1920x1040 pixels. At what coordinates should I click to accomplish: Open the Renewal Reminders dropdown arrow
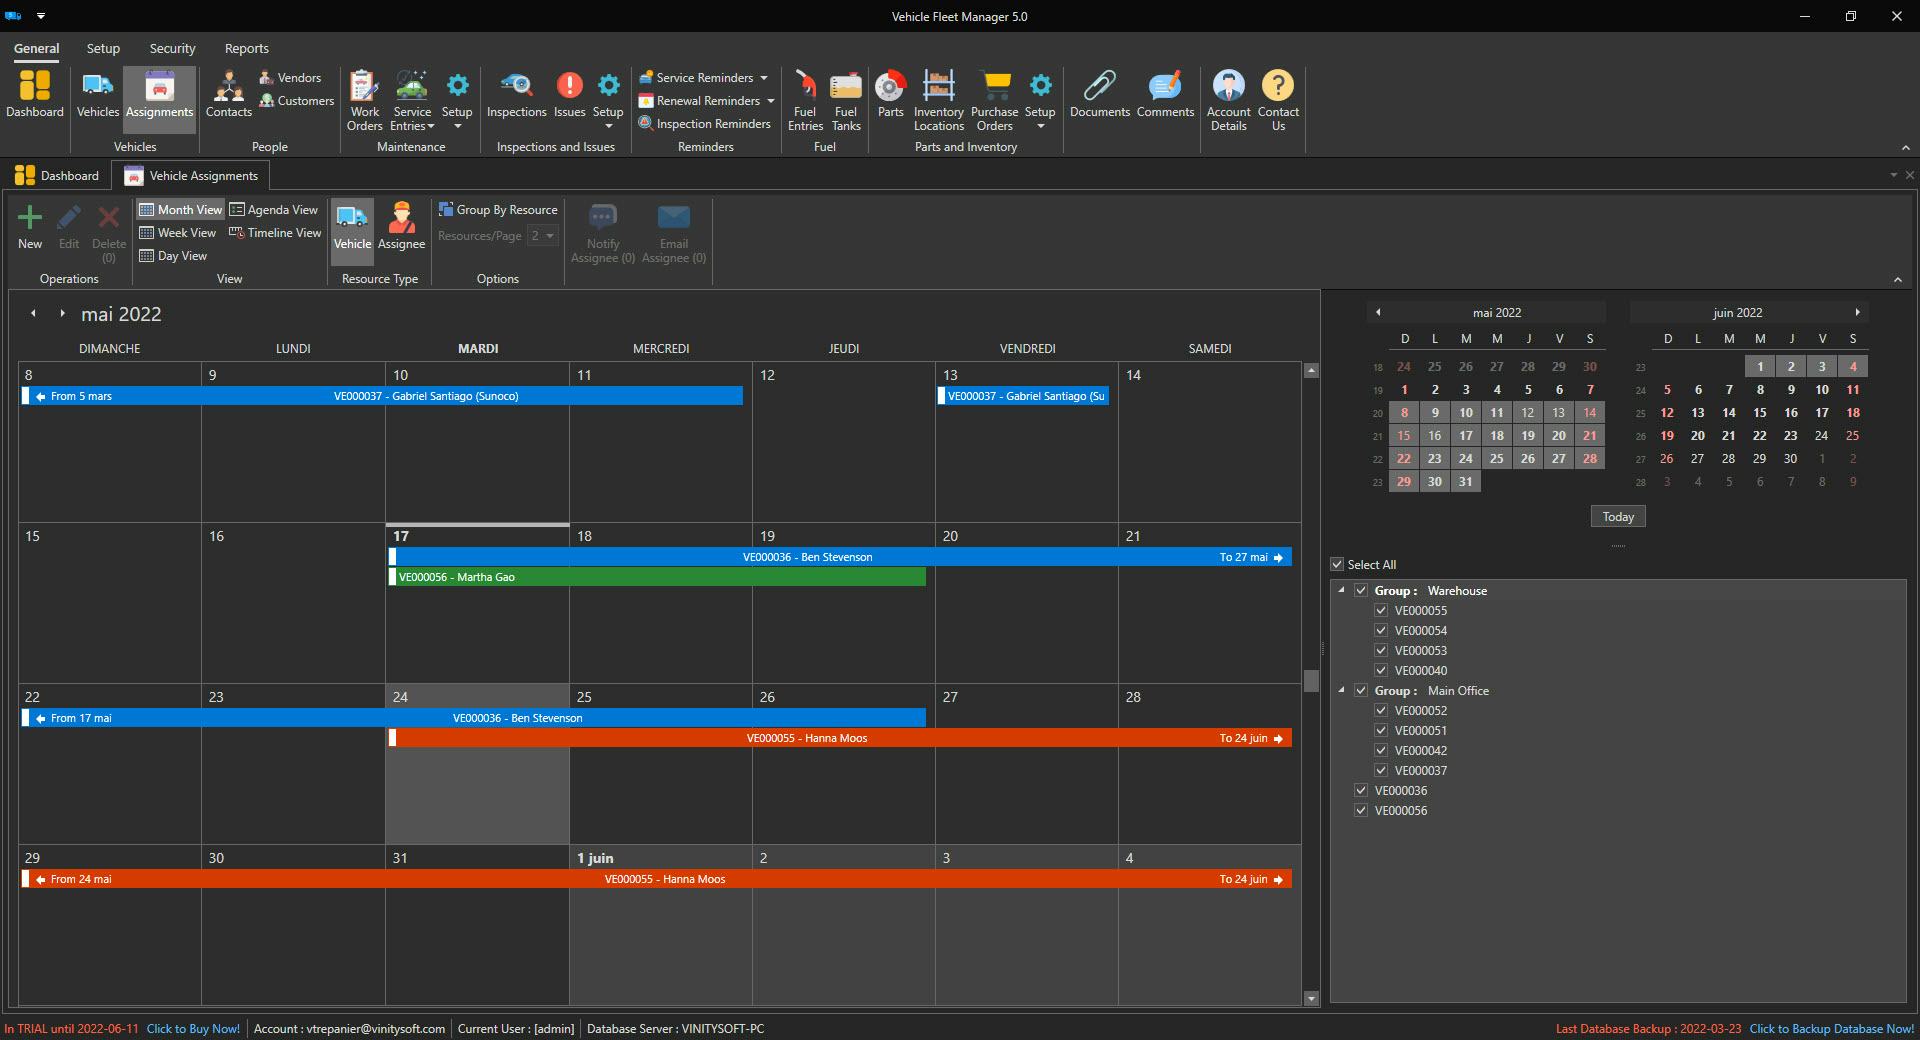[771, 101]
